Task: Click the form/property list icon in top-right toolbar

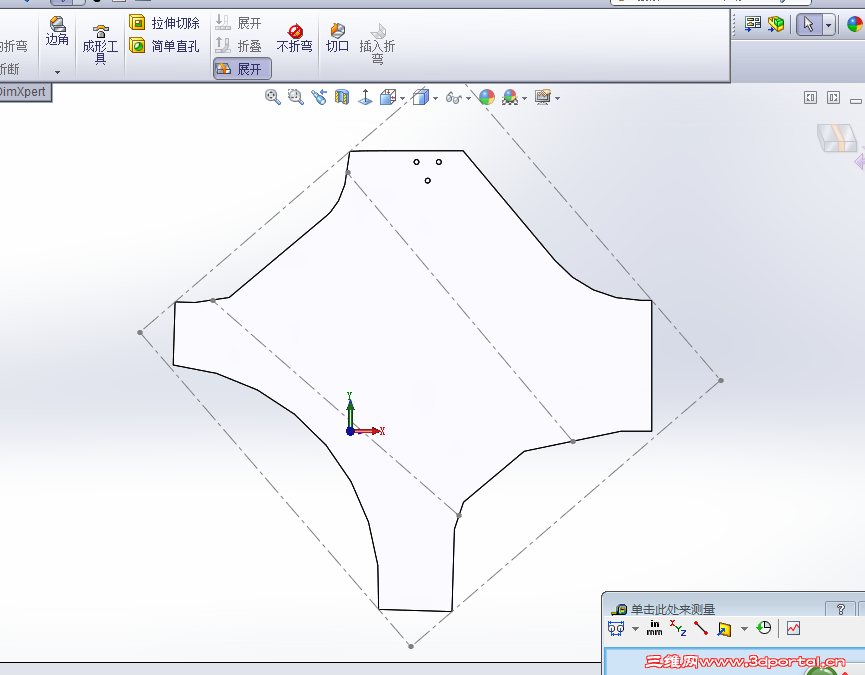Action: 752,24
